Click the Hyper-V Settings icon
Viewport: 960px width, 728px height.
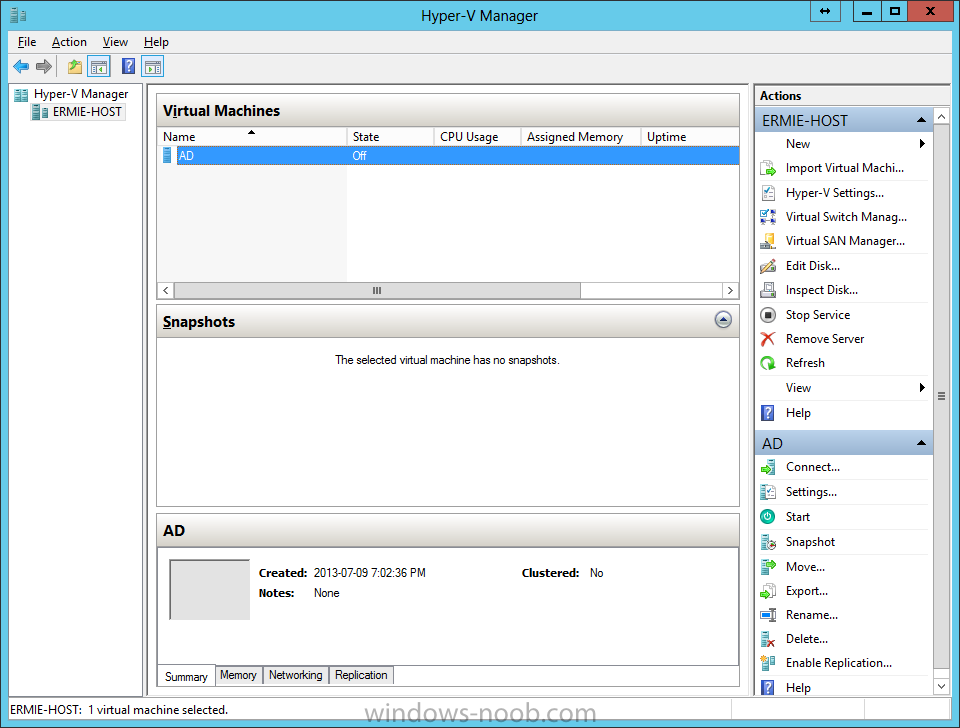coord(768,192)
